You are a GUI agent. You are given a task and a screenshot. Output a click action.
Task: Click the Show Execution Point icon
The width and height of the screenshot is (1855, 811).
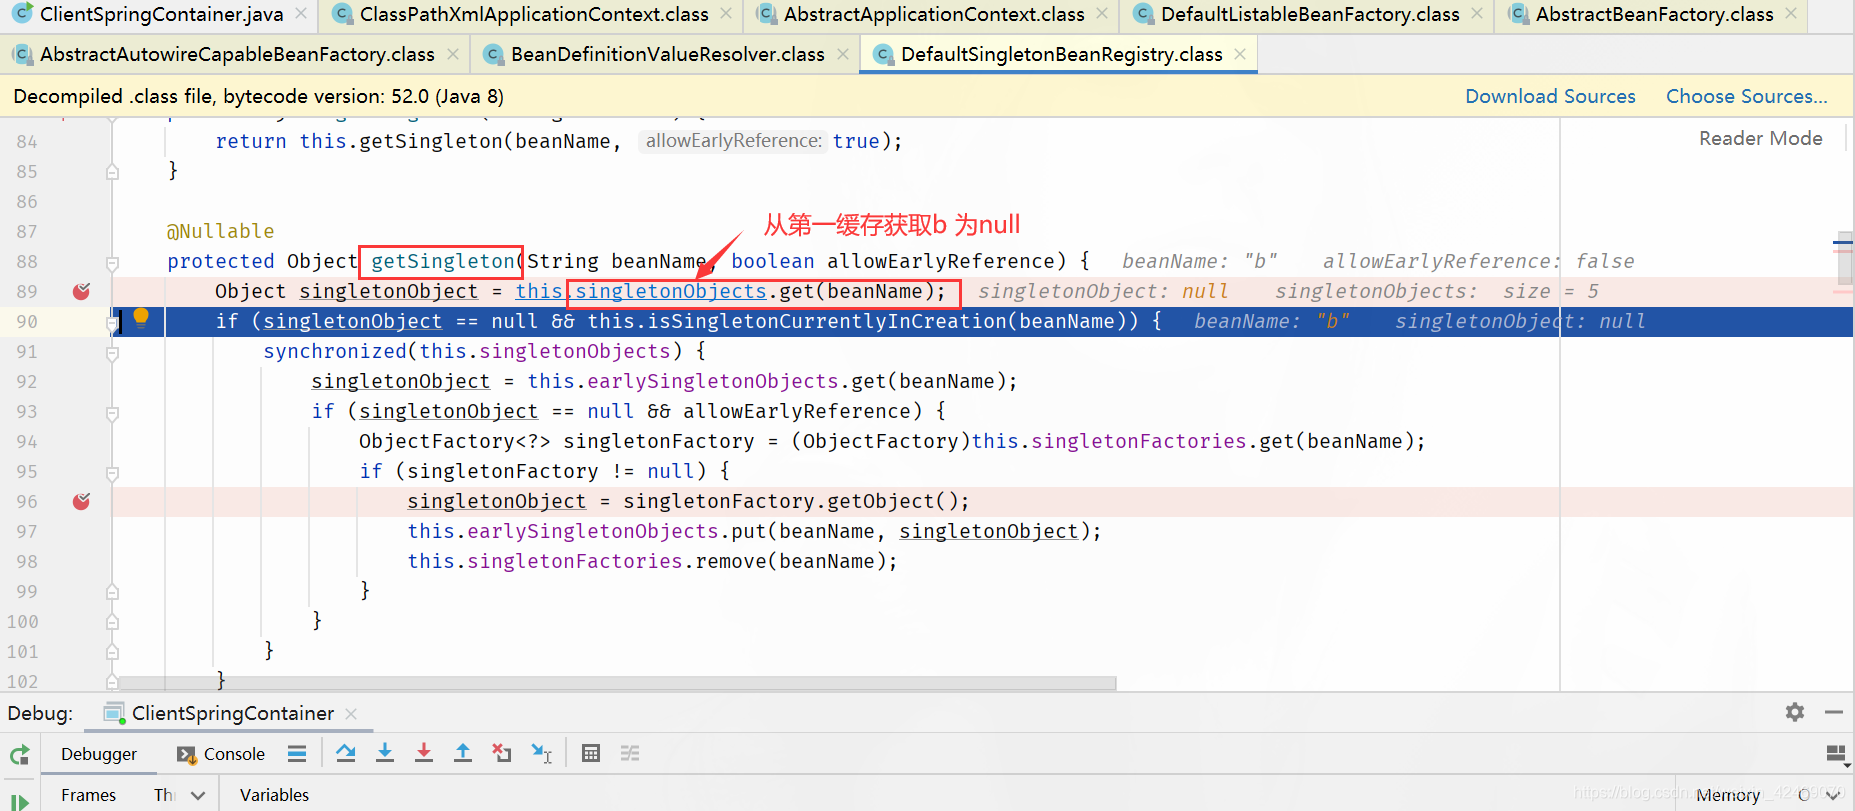coord(297,753)
